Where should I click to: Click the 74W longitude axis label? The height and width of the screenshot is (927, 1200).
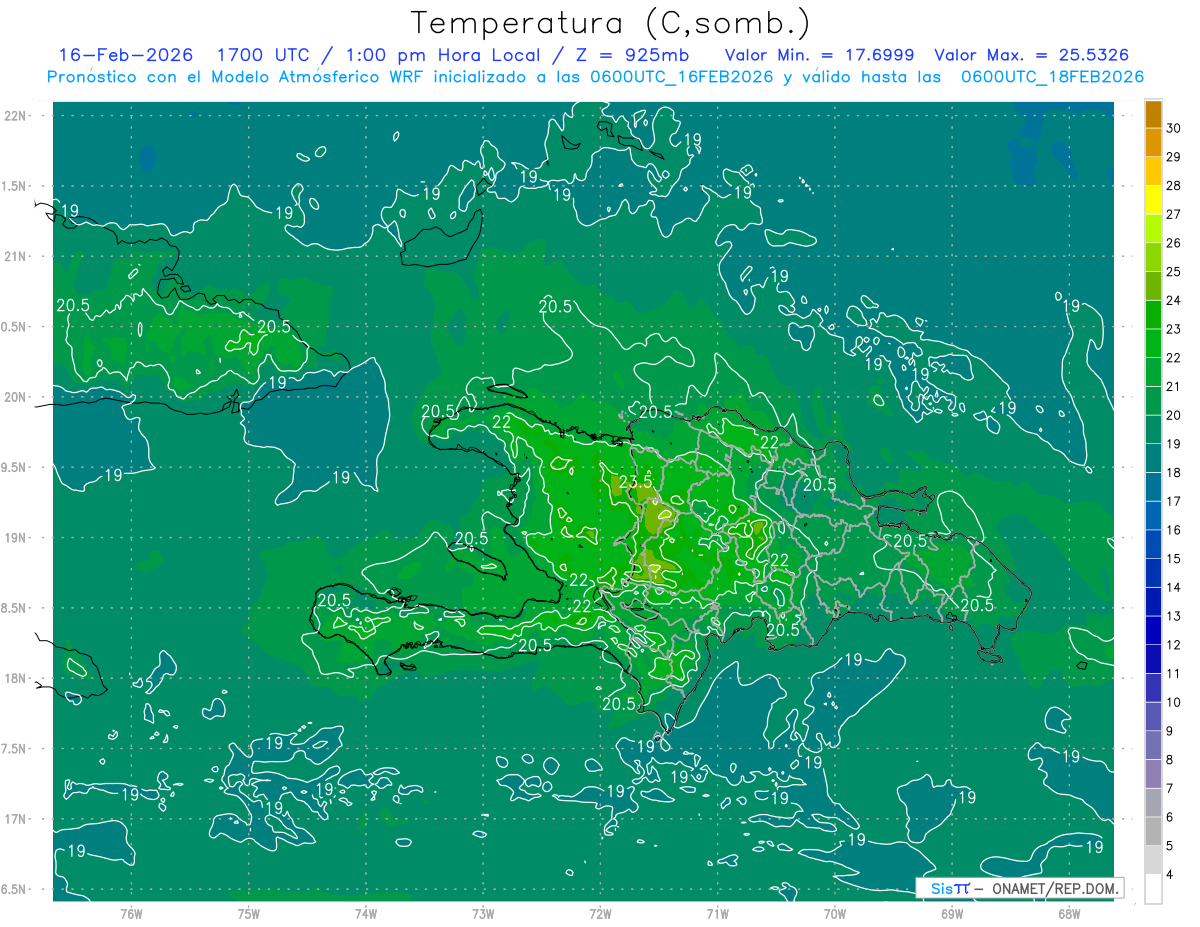[x=365, y=913]
